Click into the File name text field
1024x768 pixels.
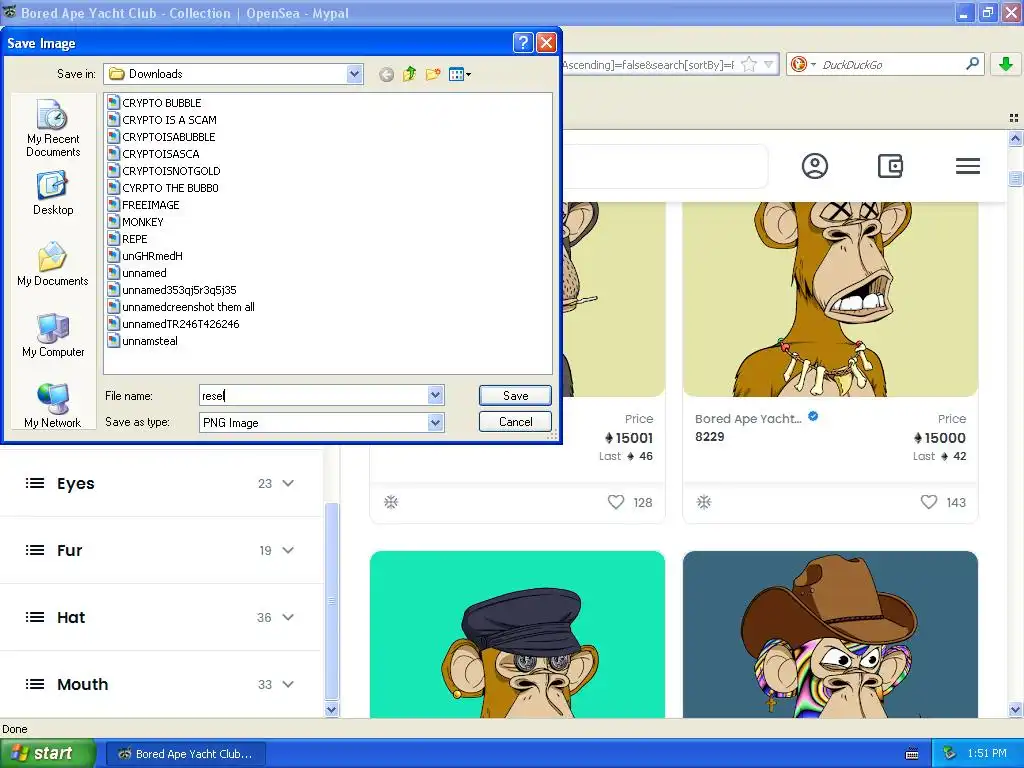click(313, 395)
